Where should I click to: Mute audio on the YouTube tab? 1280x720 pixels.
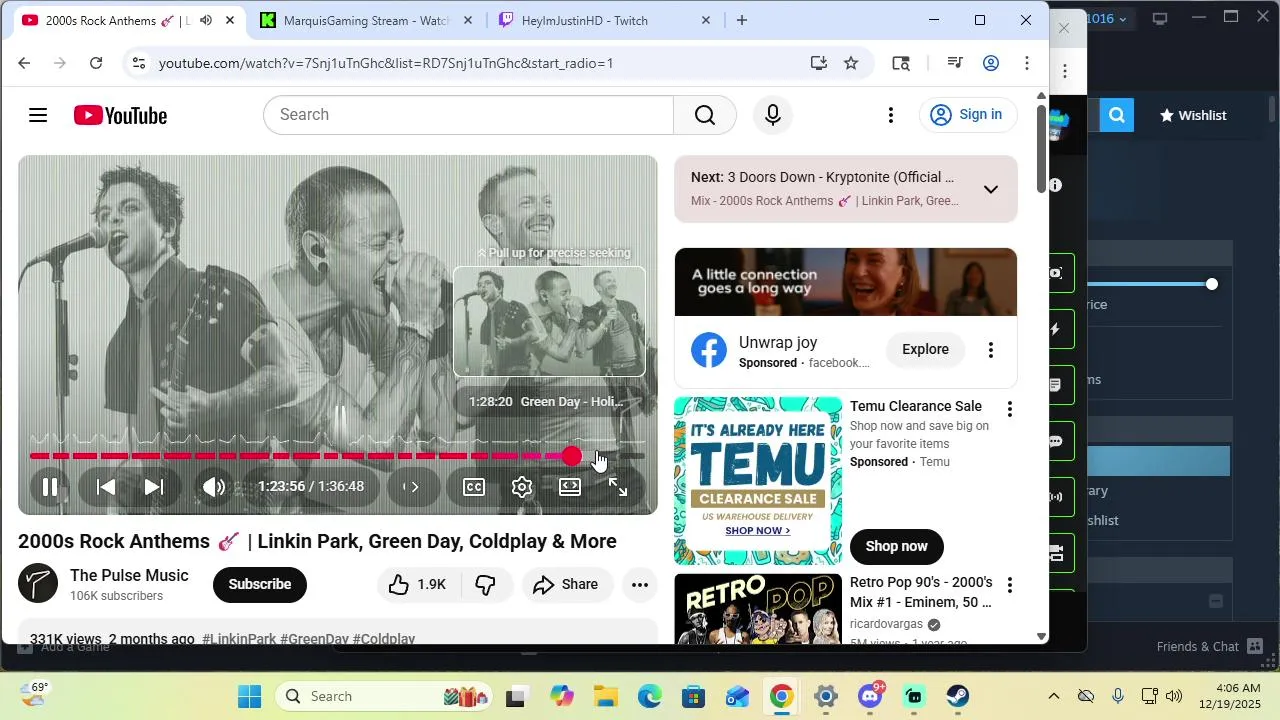pos(206,20)
